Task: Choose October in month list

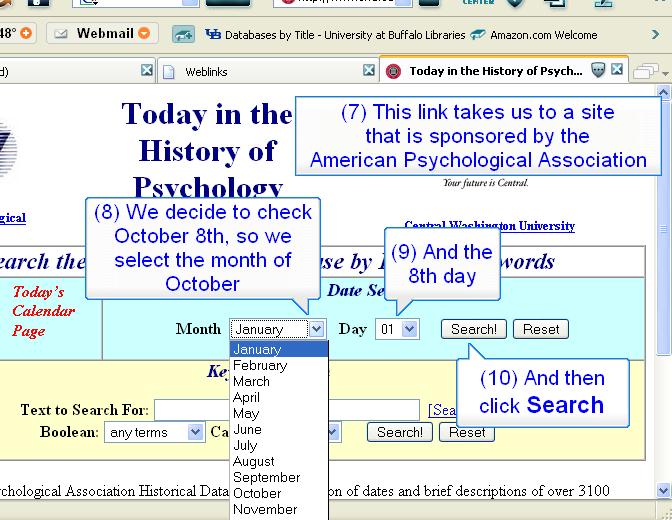Action: tap(279, 493)
